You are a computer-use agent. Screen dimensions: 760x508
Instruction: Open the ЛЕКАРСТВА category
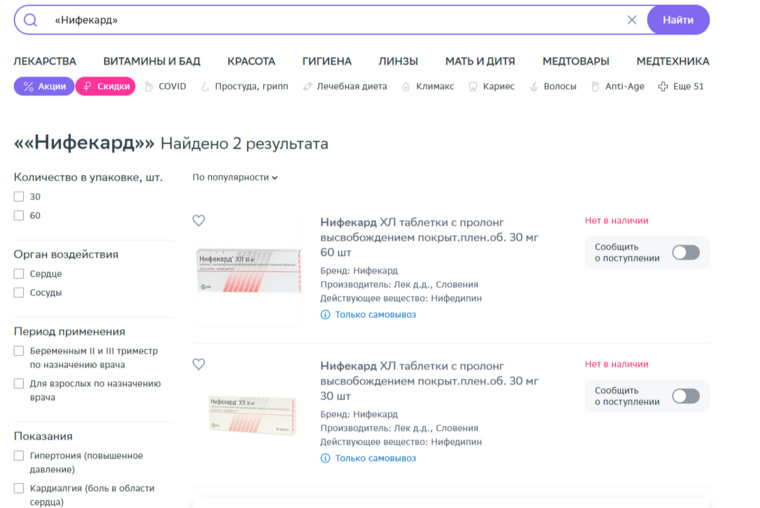tap(45, 61)
